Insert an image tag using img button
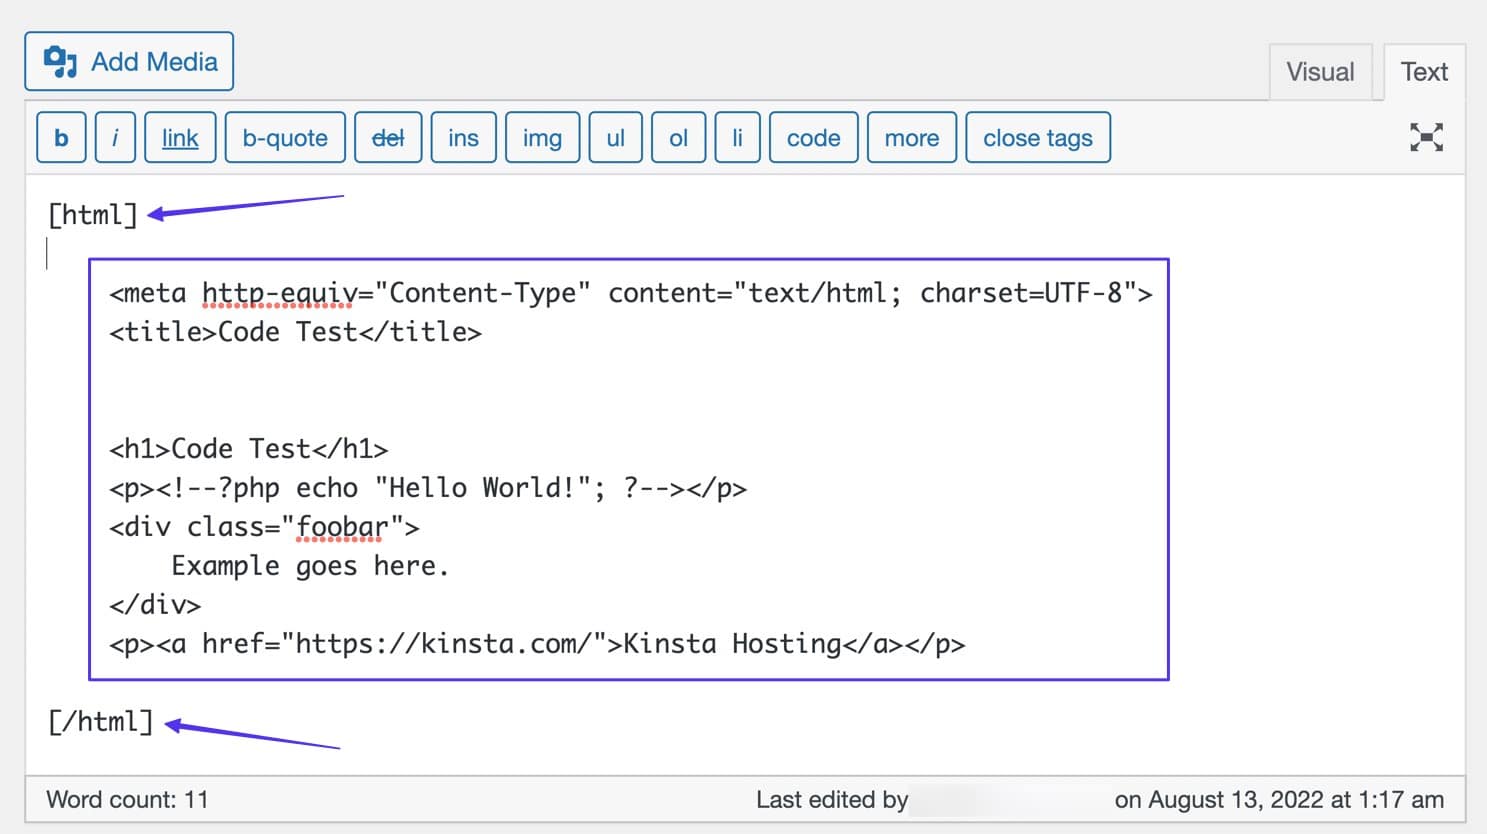The width and height of the screenshot is (1487, 834). pyautogui.click(x=541, y=137)
